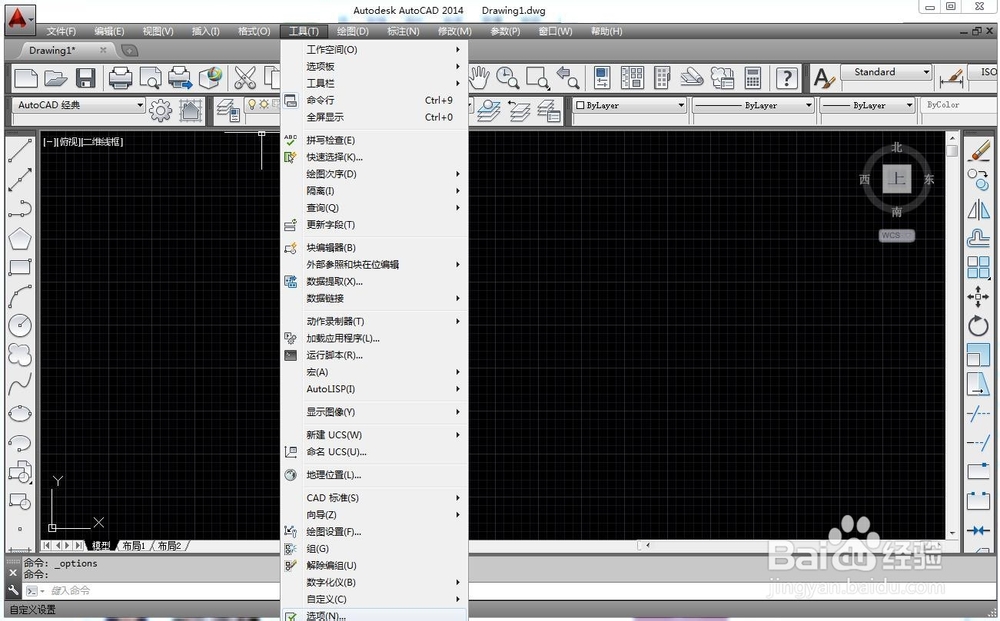Image resolution: width=1000 pixels, height=621 pixels.
Task: Select the Rotate modify tool
Action: (x=978, y=326)
